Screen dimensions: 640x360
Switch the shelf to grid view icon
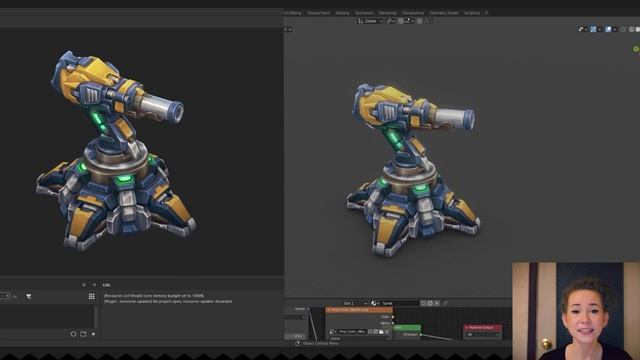pyautogui.click(x=91, y=296)
